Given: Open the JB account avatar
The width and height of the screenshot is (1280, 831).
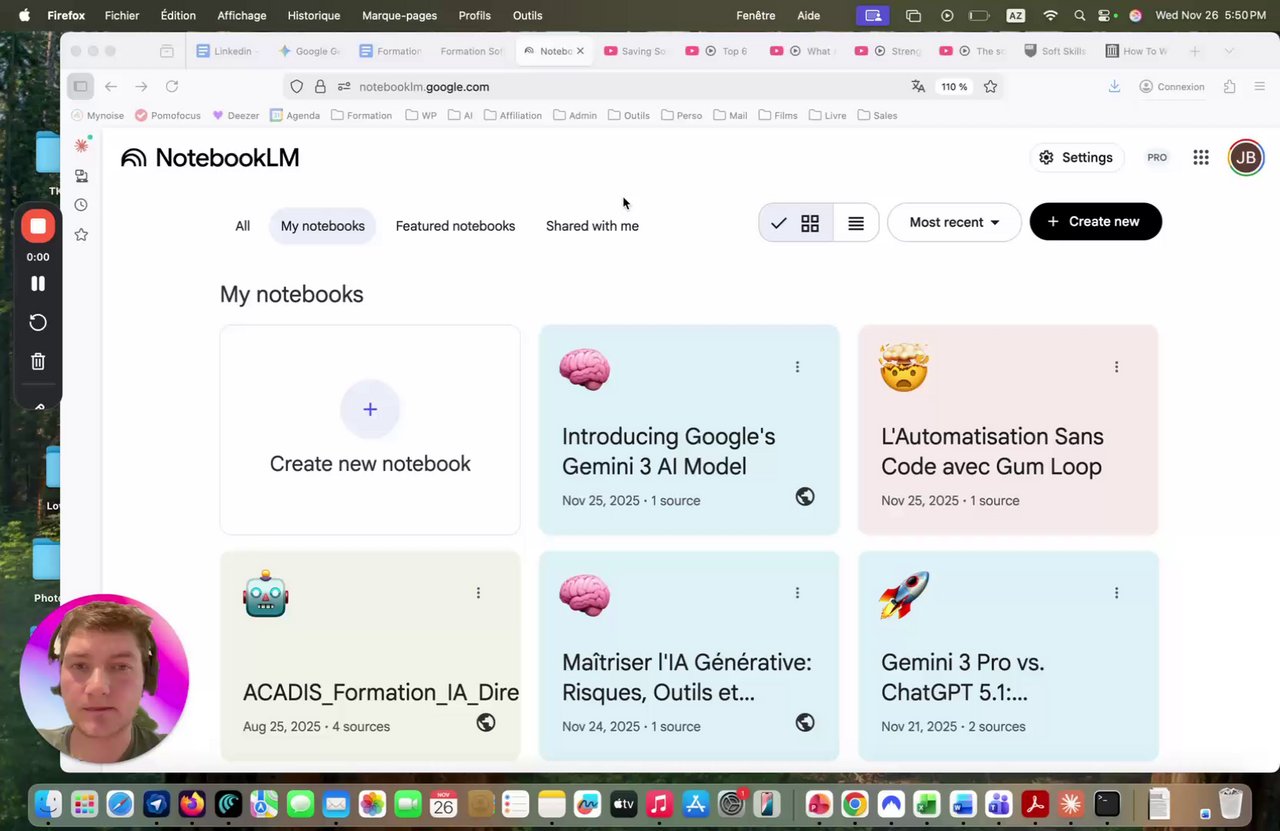Looking at the screenshot, I should pos(1246,157).
